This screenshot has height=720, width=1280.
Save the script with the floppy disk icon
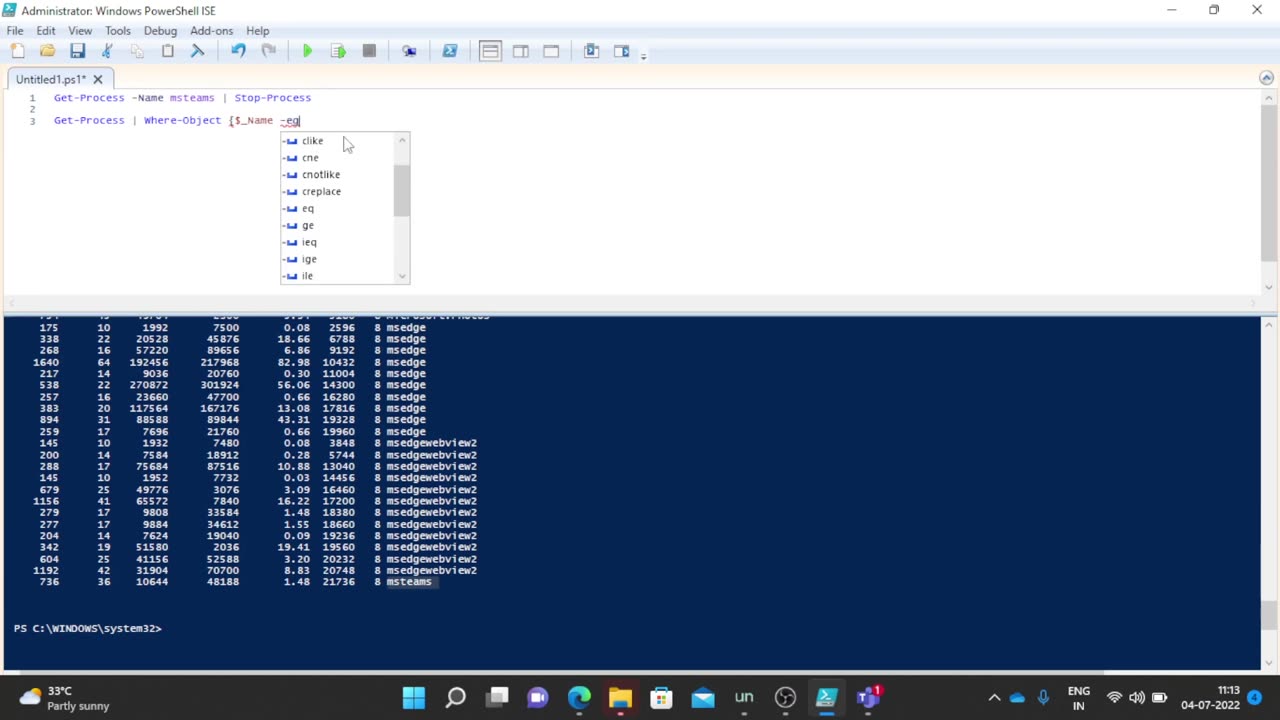click(77, 51)
